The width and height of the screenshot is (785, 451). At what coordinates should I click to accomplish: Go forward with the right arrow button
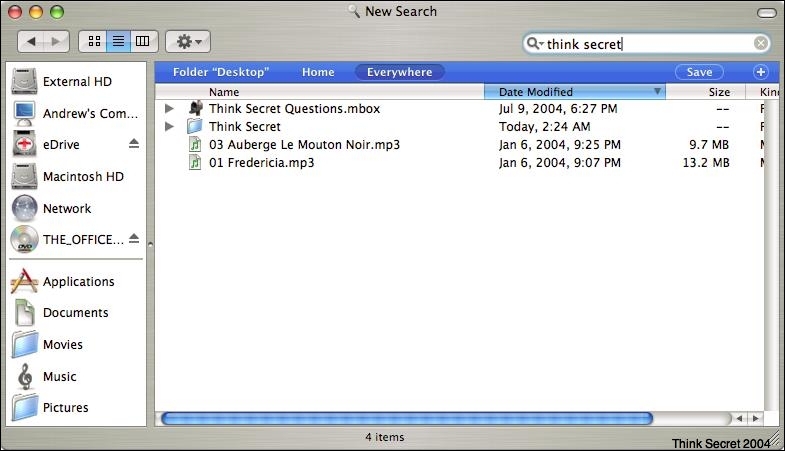click(x=56, y=41)
